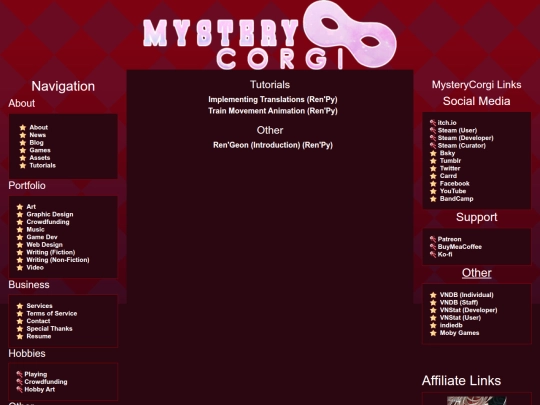
Task: Open Writing (Non-Fiction) link
Action: [x=58, y=260]
